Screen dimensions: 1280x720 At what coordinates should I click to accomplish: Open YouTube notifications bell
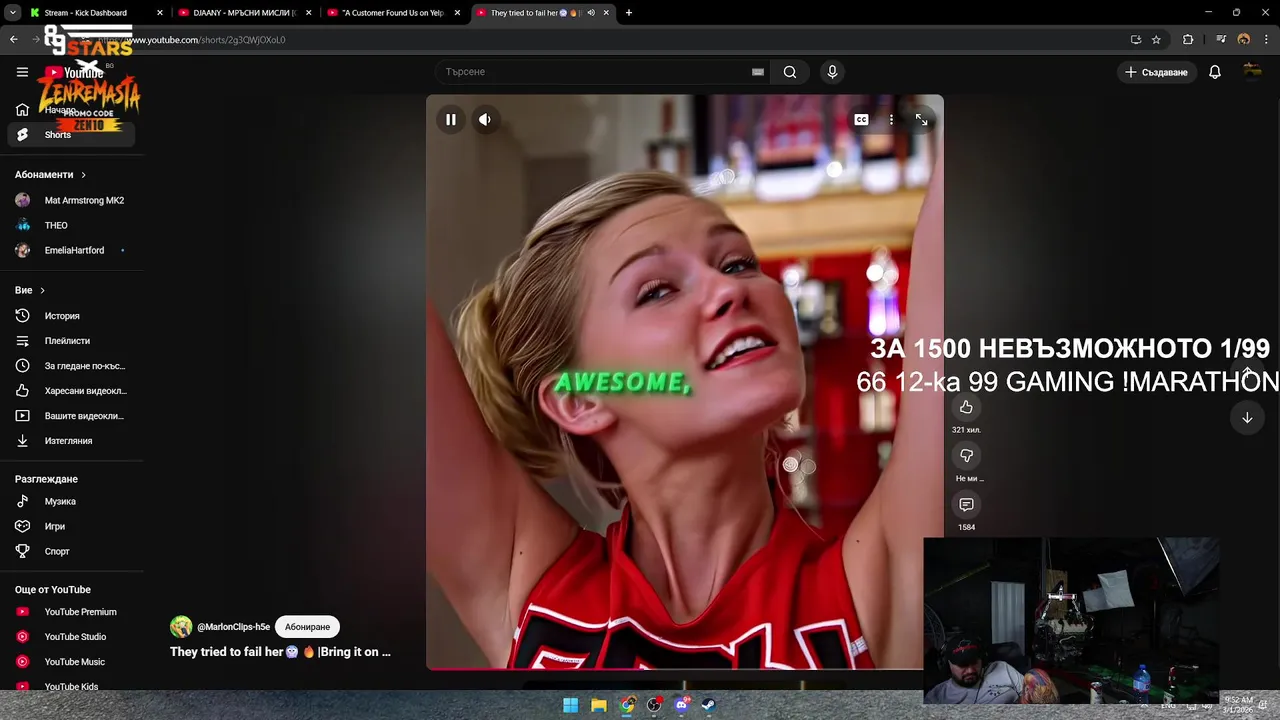pyautogui.click(x=1215, y=72)
